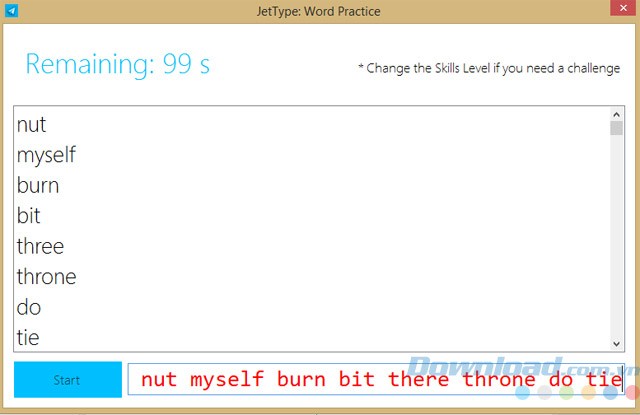Click the JetType: Word Practice title bar

(x=319, y=10)
